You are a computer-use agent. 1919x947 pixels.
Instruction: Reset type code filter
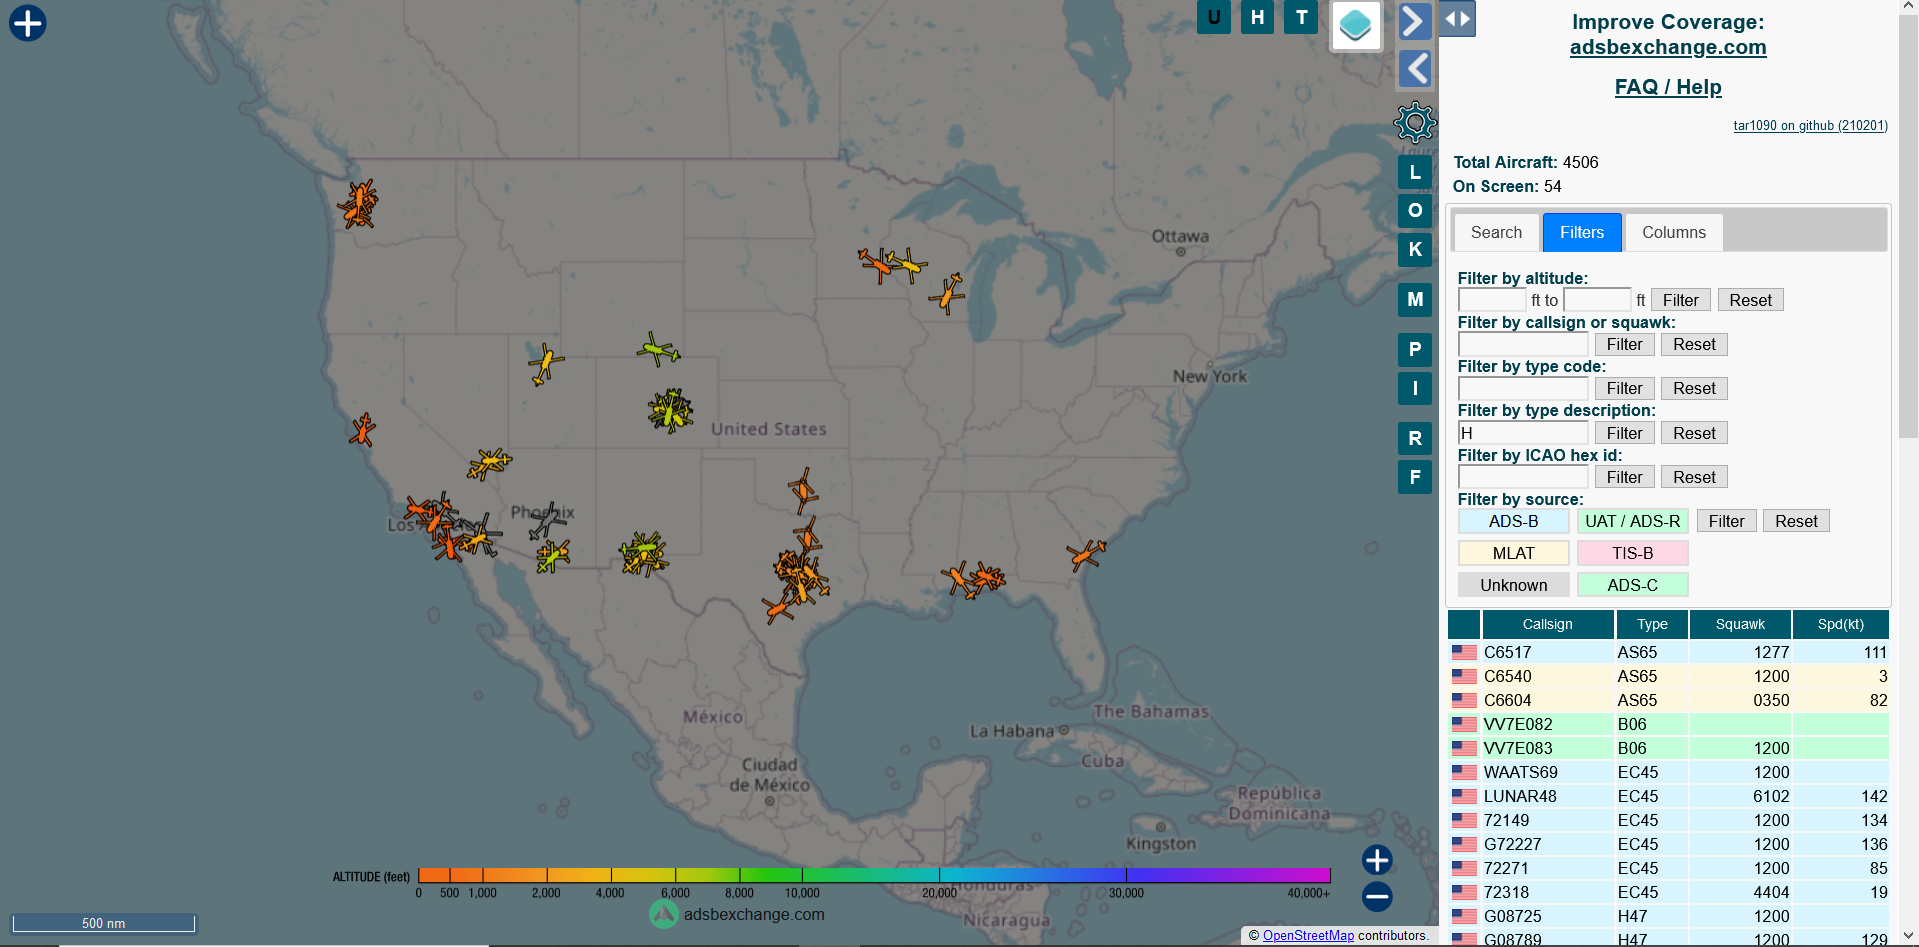point(1694,388)
